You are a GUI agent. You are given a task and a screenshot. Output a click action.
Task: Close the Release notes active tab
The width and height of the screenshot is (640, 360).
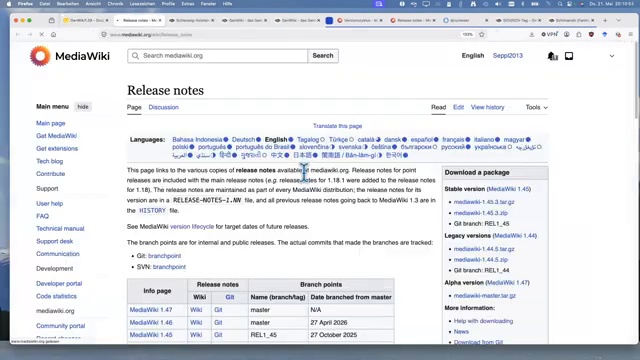(x=160, y=20)
